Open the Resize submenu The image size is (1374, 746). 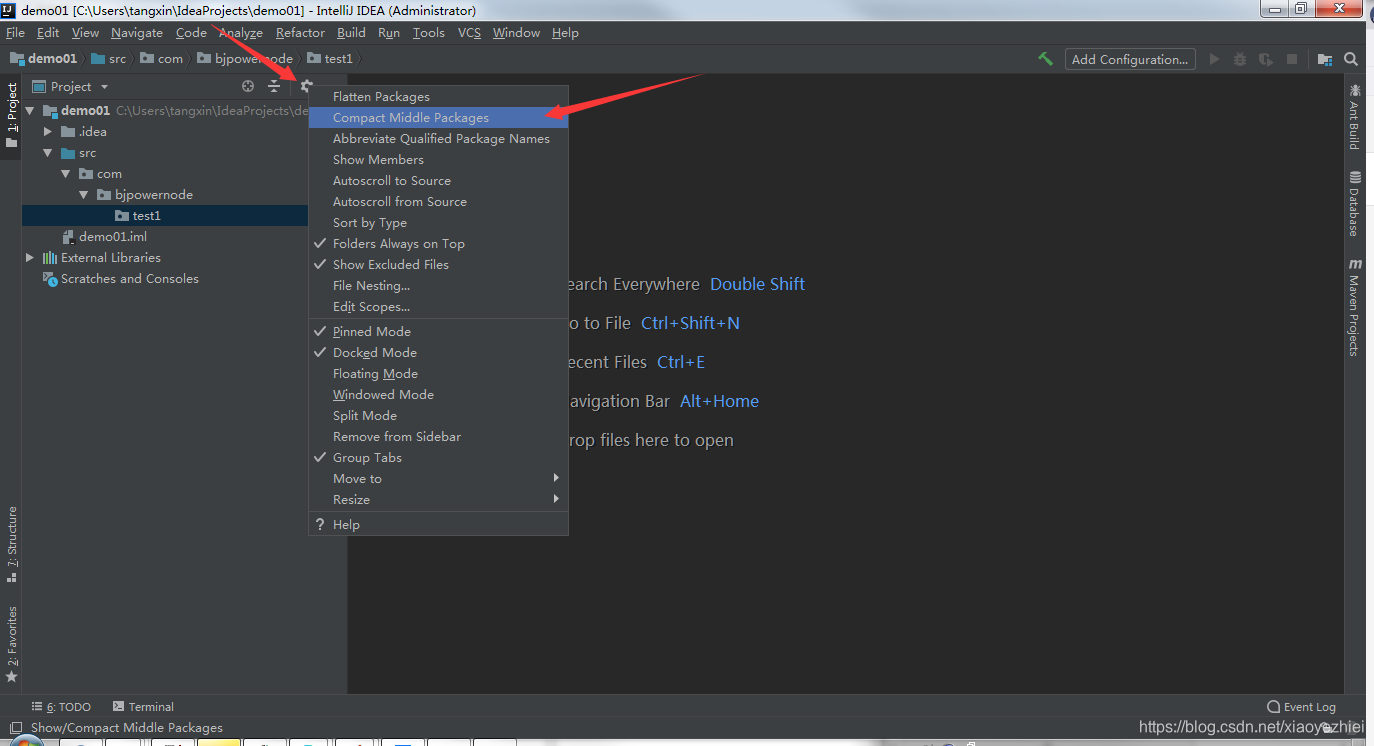pyautogui.click(x=438, y=499)
